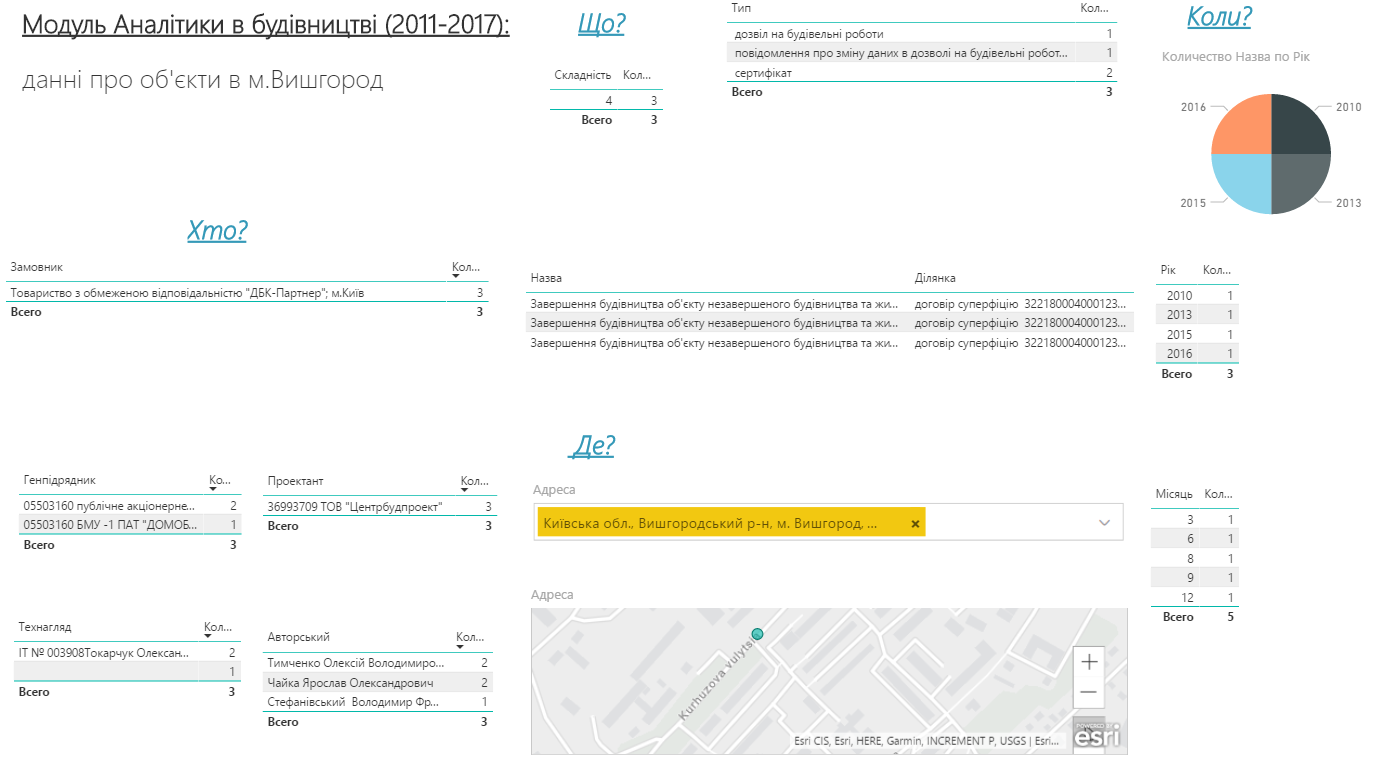Select month 8 row in Місяць table
This screenshot has height=767, width=1383.
1194,559
